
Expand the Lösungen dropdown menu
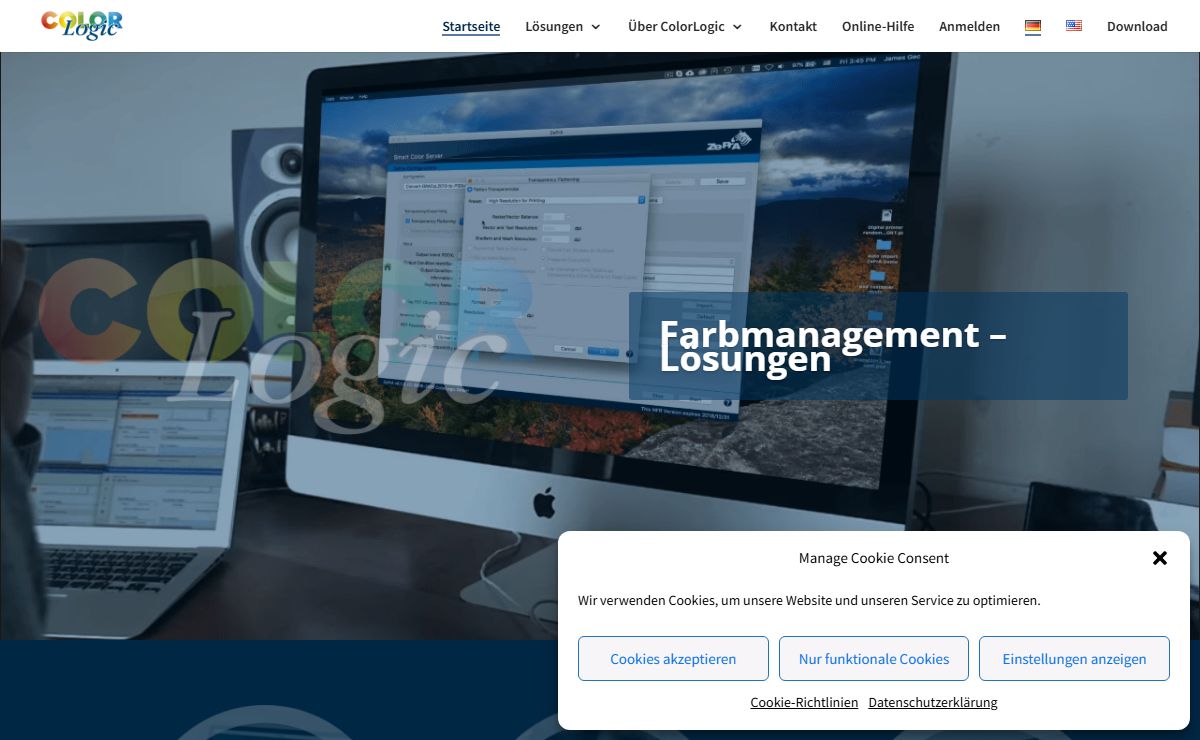coord(563,27)
